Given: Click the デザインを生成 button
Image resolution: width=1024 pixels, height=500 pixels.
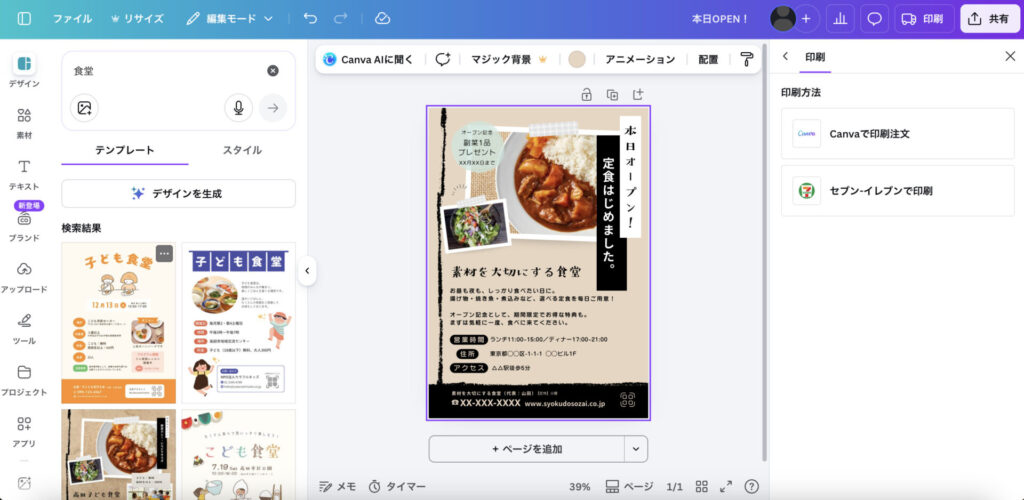Looking at the screenshot, I should point(178,193).
